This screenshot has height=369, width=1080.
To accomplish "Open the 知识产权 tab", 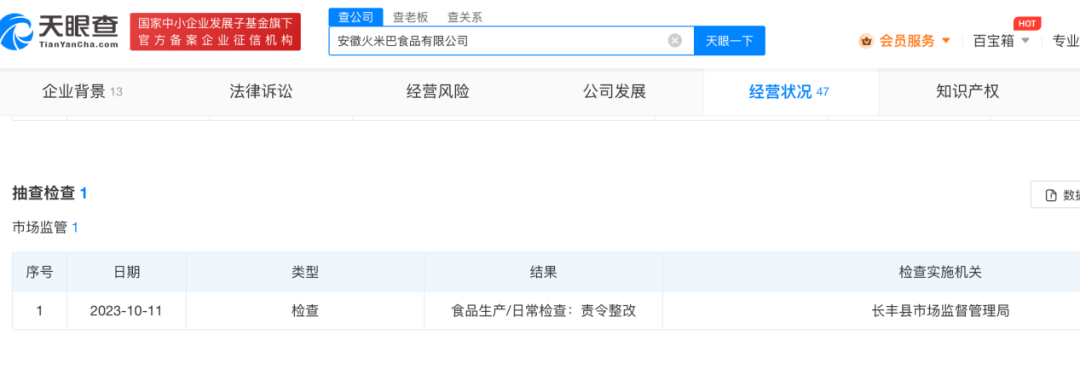I will (968, 92).
